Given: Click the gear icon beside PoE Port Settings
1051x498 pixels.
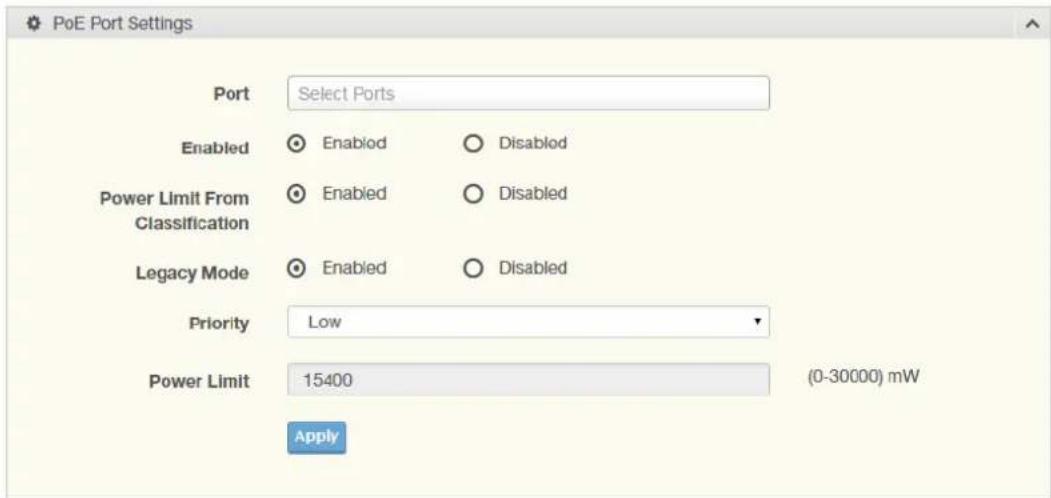Looking at the screenshot, I should 30,23.
